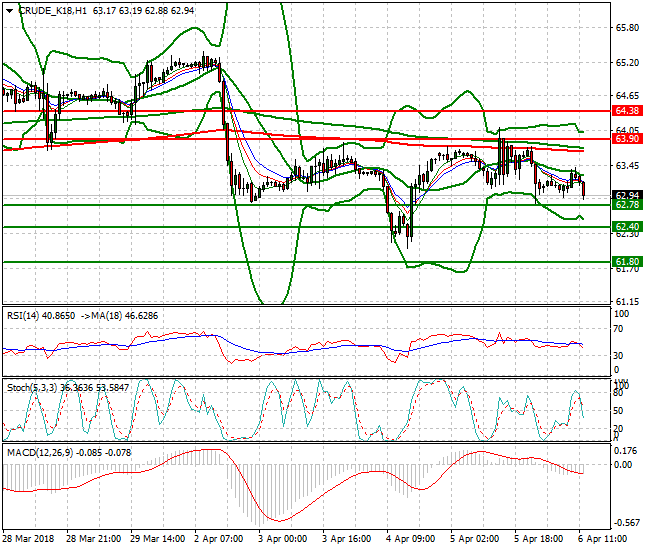This screenshot has height=550, width=650.
Task: Select the green 62.78 support level label
Action: pyautogui.click(x=627, y=205)
